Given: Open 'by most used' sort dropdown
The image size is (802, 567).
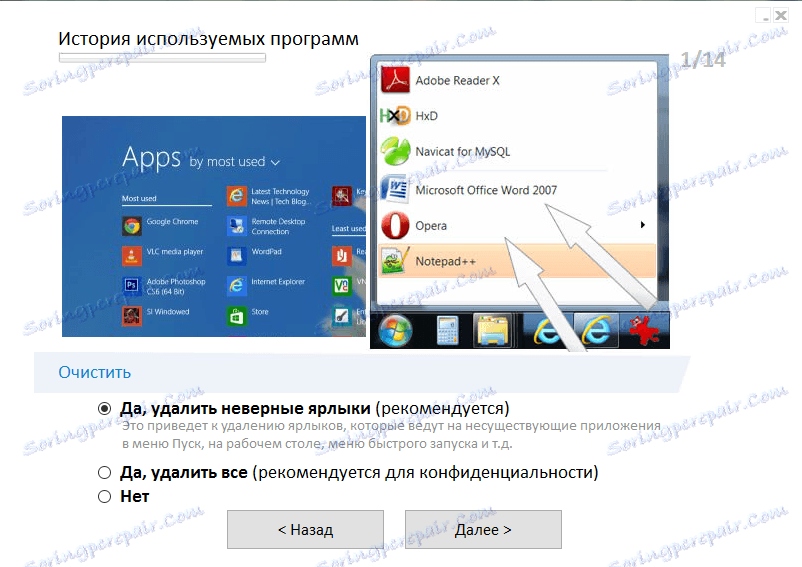Looking at the screenshot, I should 235,162.
